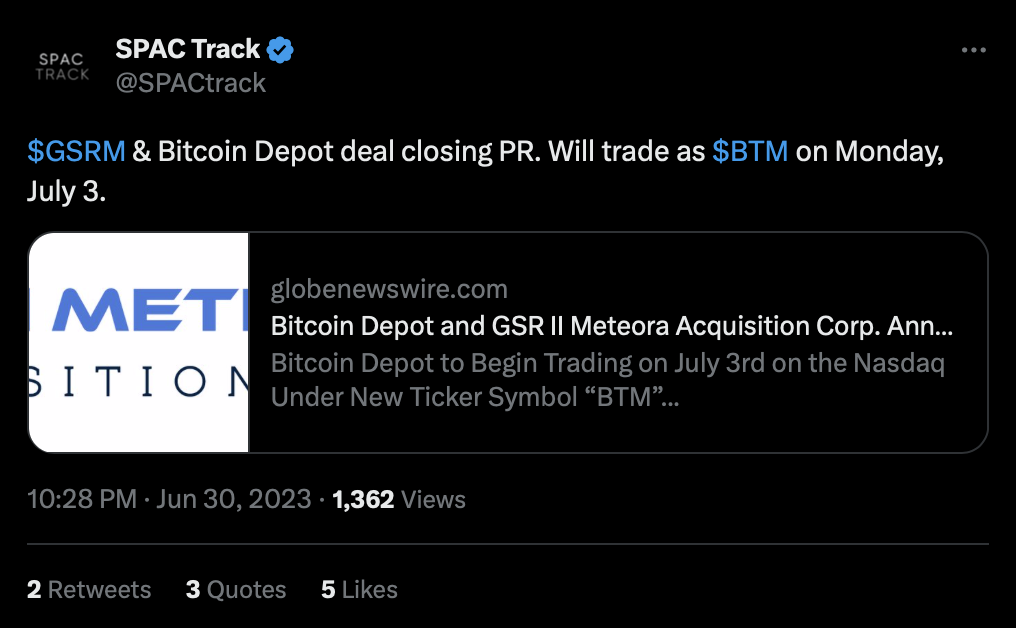
Task: Open the $GSRM cashtag
Action: point(76,151)
